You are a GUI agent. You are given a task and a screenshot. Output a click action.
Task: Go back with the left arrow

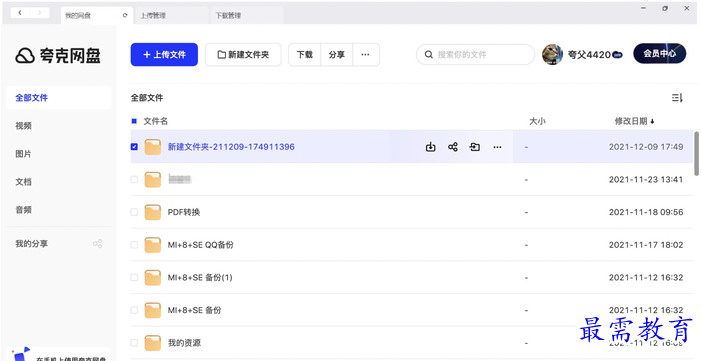(20, 13)
